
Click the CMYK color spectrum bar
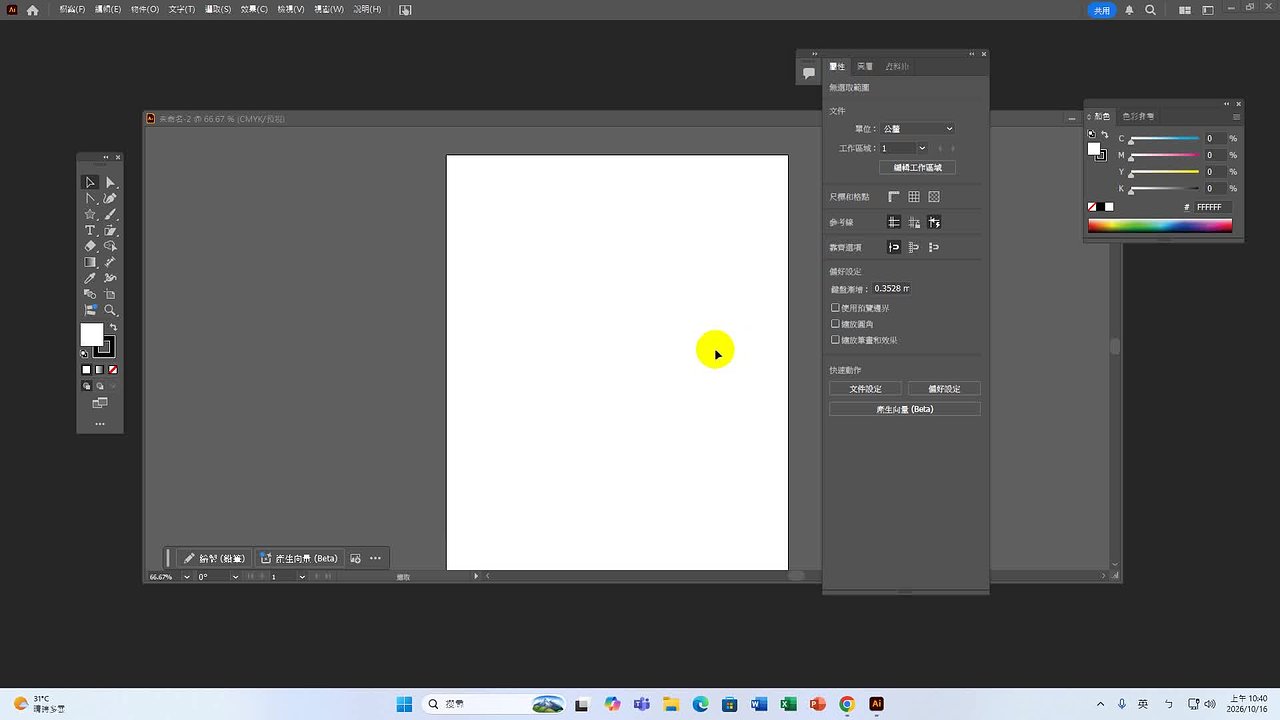point(1160,226)
